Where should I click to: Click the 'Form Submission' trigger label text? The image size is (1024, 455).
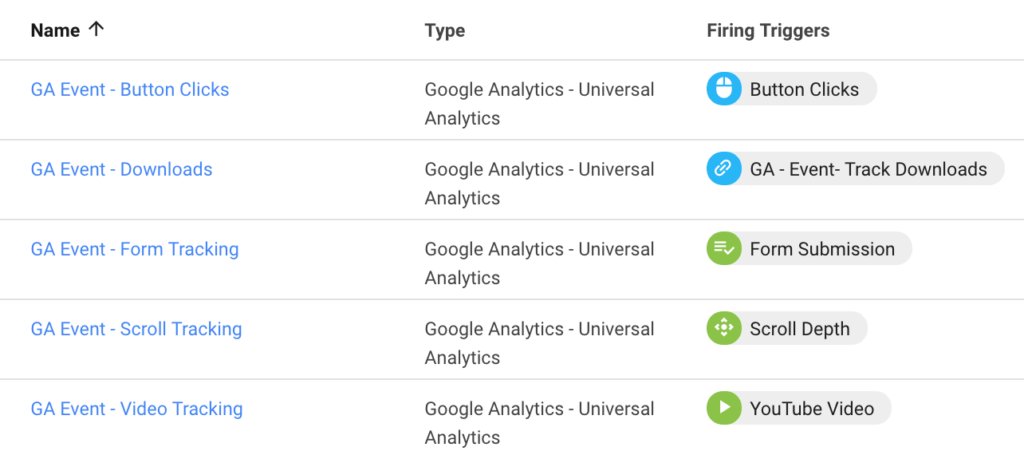pos(822,249)
